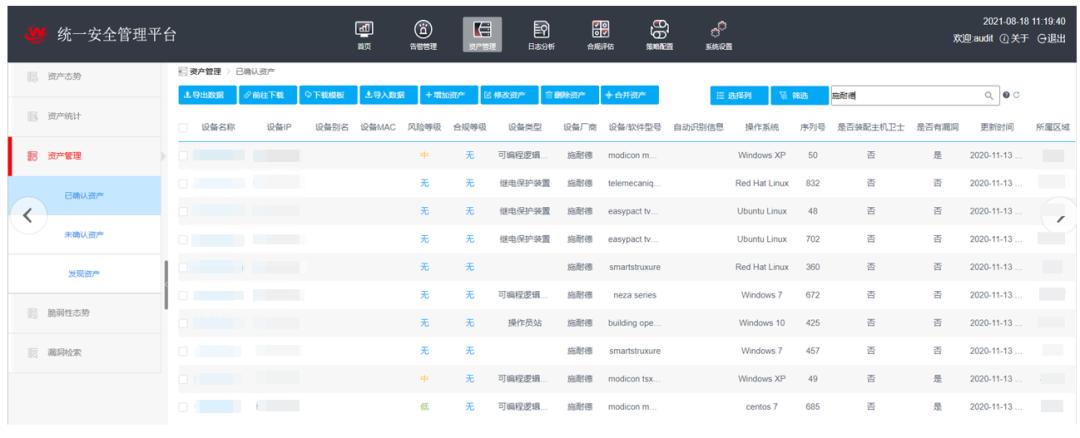Check row with serial number 457

point(183,351)
